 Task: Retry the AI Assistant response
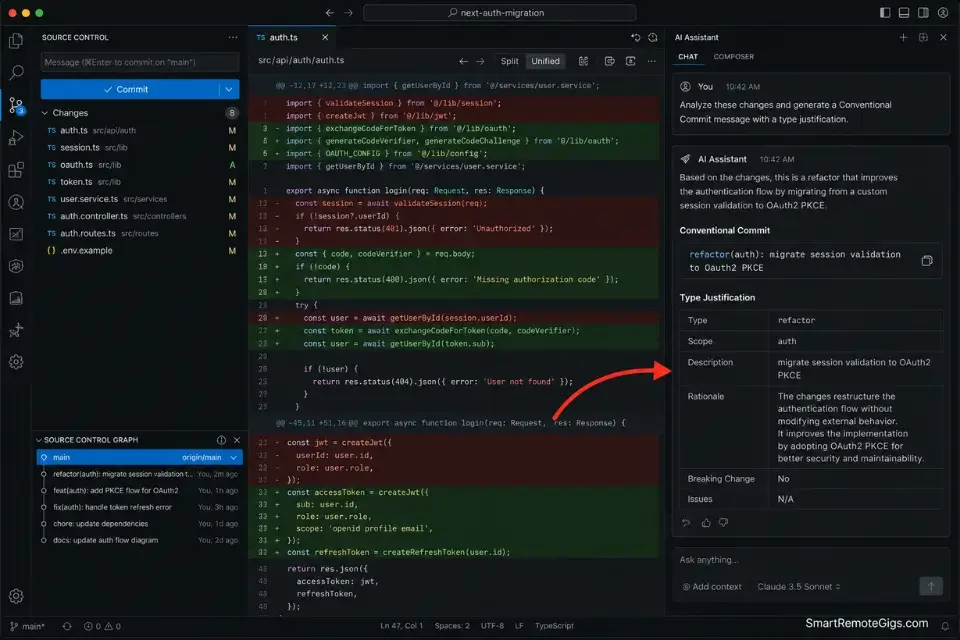coord(686,522)
